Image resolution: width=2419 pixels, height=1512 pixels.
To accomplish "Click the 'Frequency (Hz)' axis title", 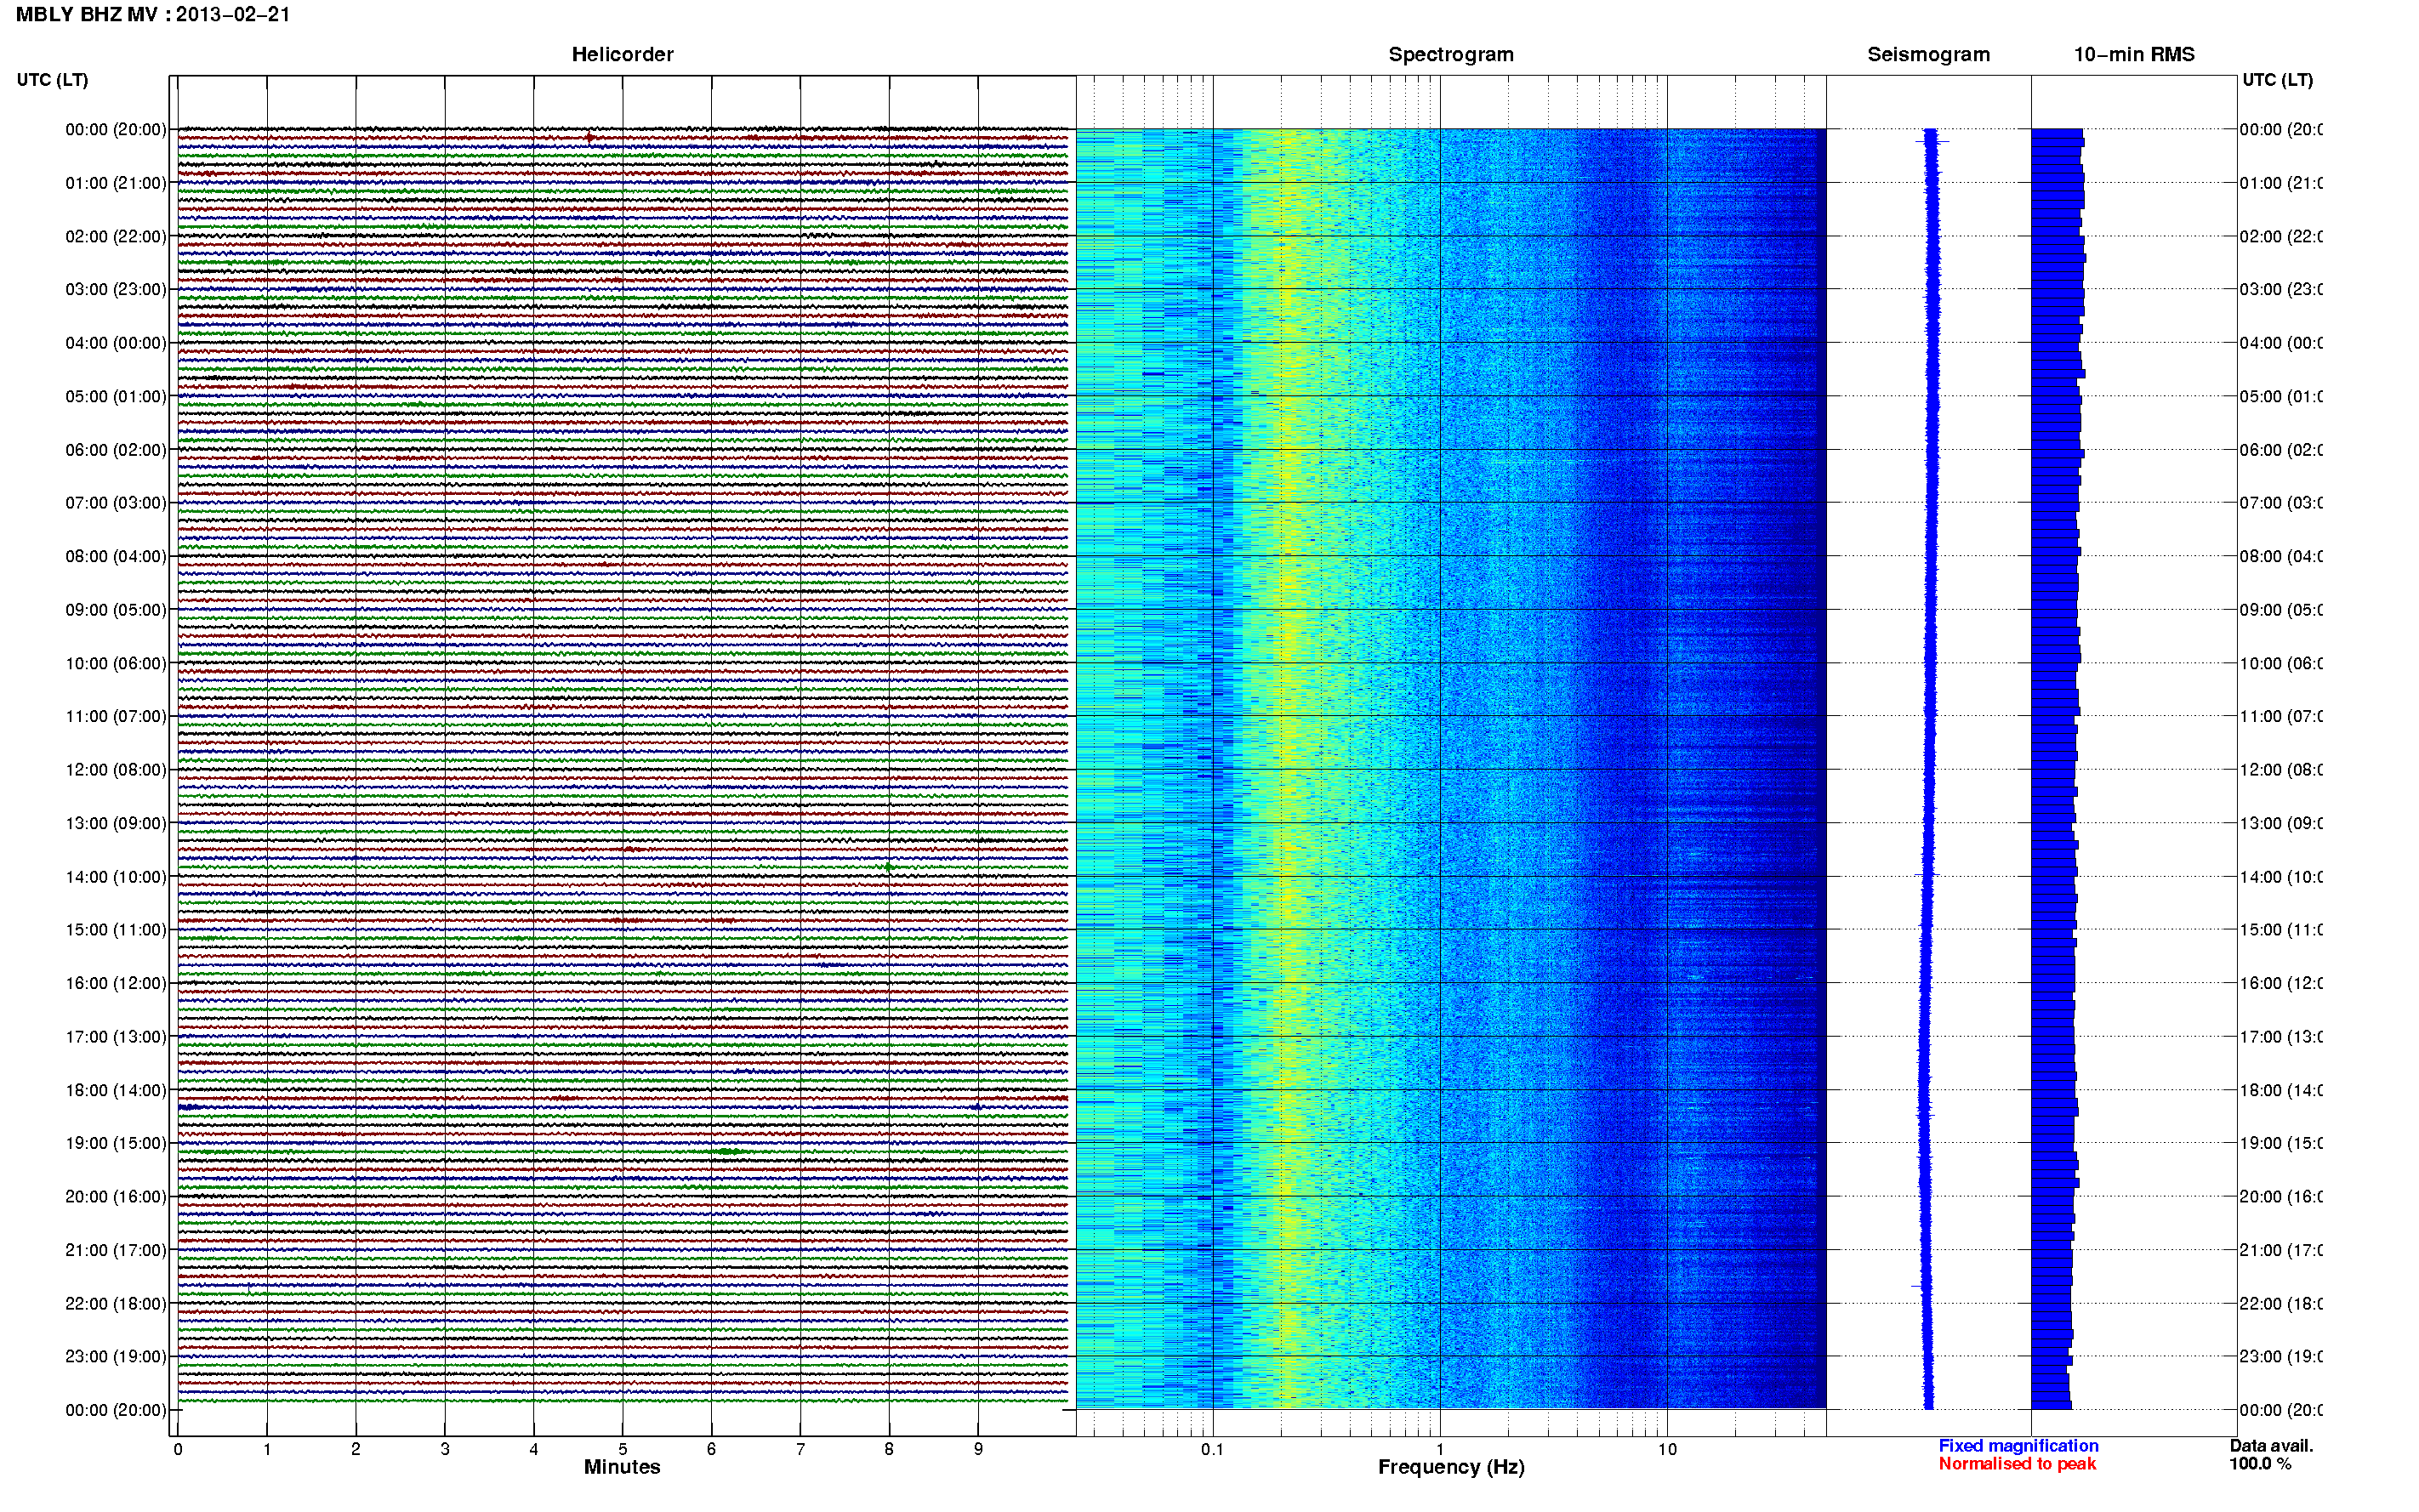I will tap(1451, 1467).
